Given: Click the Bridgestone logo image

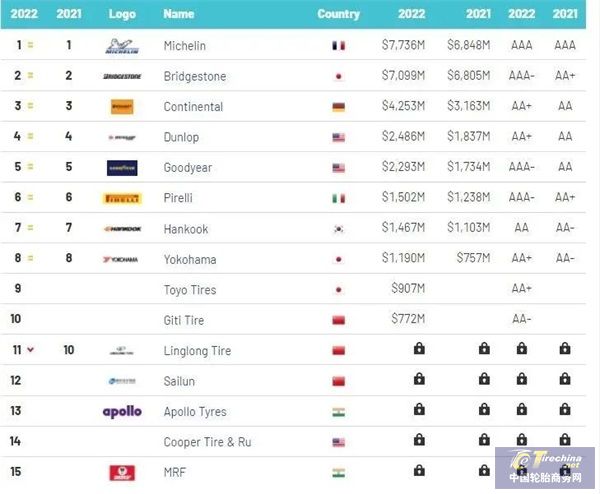Looking at the screenshot, I should point(122,77).
